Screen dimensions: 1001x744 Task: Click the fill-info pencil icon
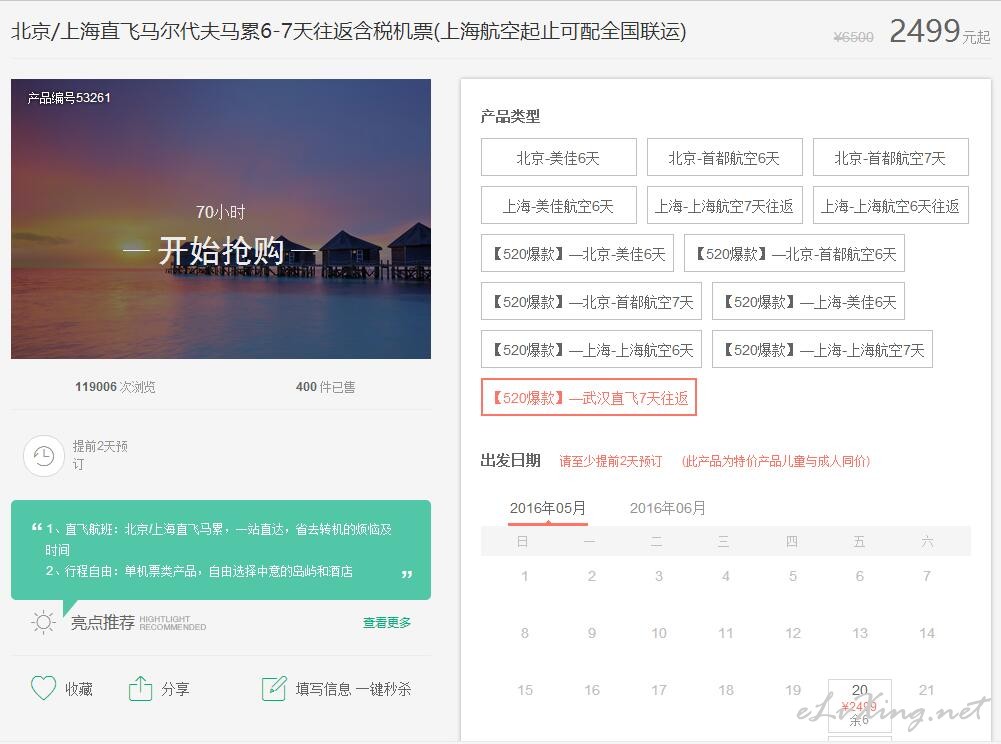[274, 688]
